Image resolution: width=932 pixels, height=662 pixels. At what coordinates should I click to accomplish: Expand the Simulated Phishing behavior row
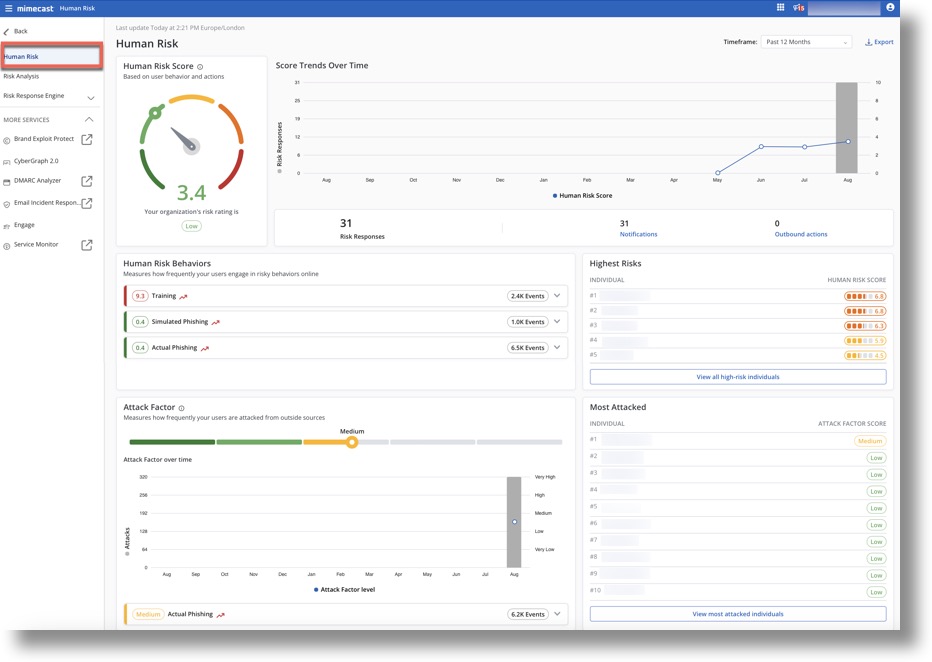click(x=557, y=322)
